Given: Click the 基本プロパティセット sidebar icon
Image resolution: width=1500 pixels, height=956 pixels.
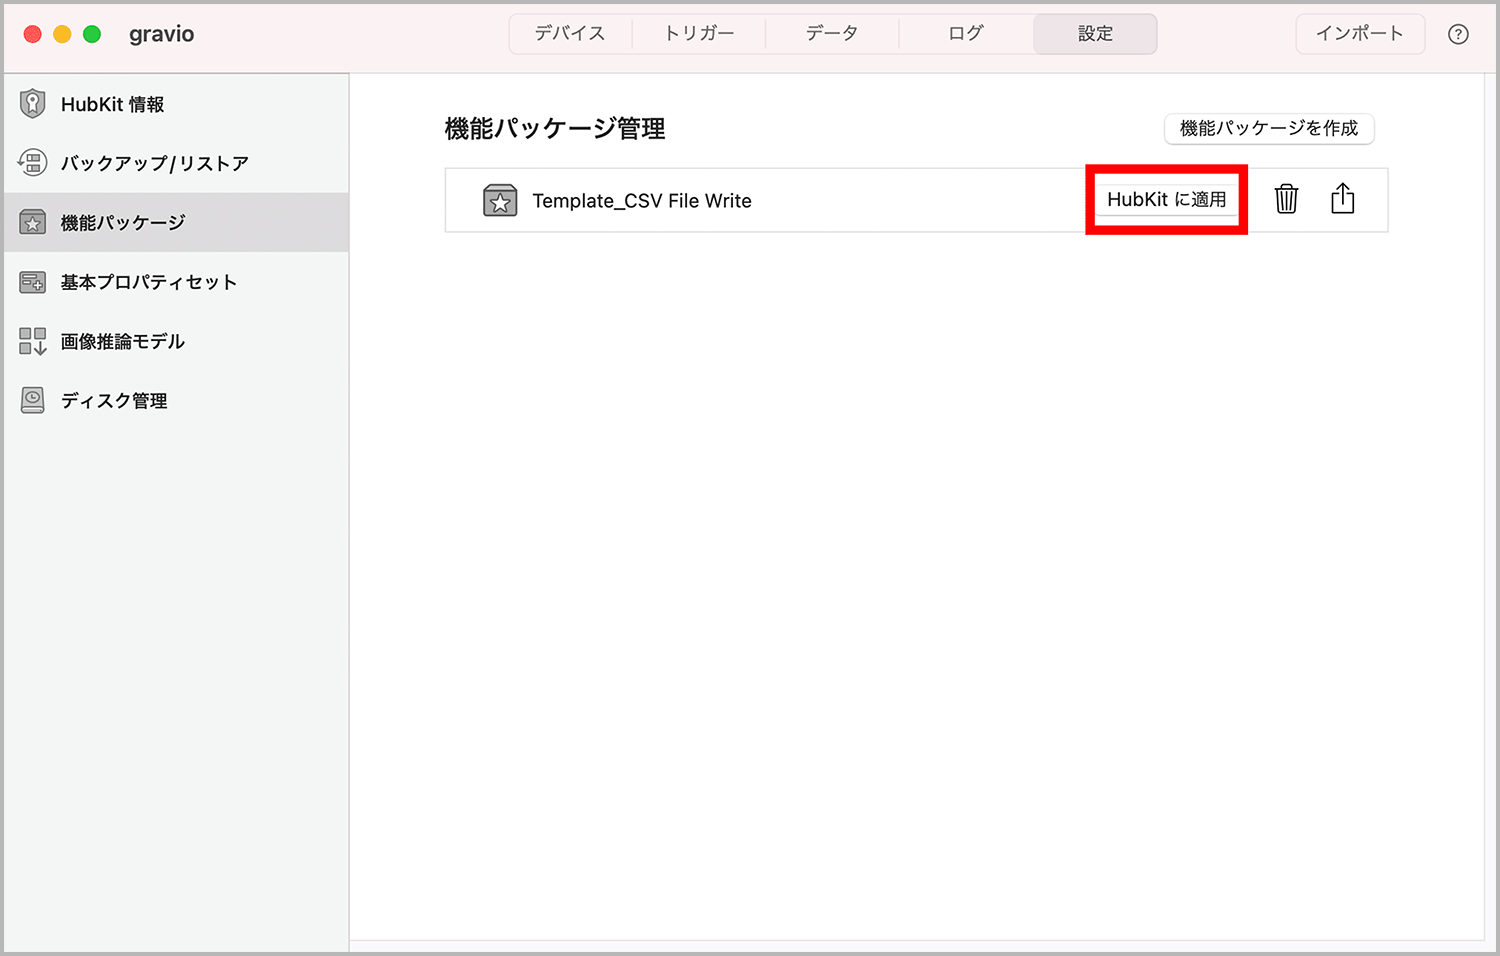Looking at the screenshot, I should pyautogui.click(x=33, y=282).
